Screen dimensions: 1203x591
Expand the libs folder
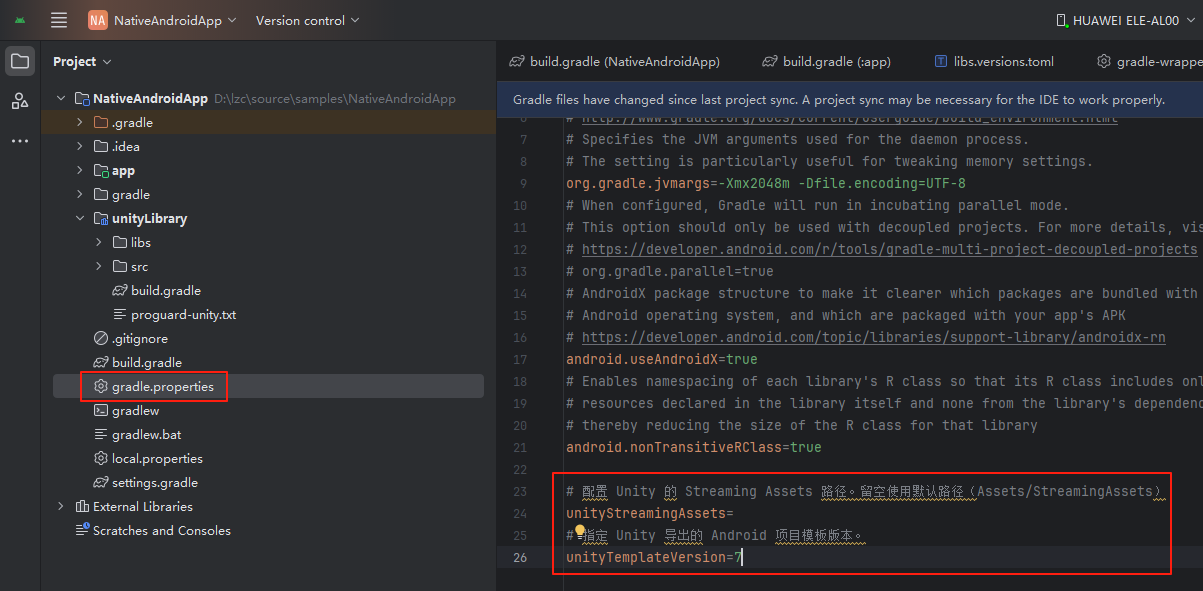pyautogui.click(x=99, y=243)
